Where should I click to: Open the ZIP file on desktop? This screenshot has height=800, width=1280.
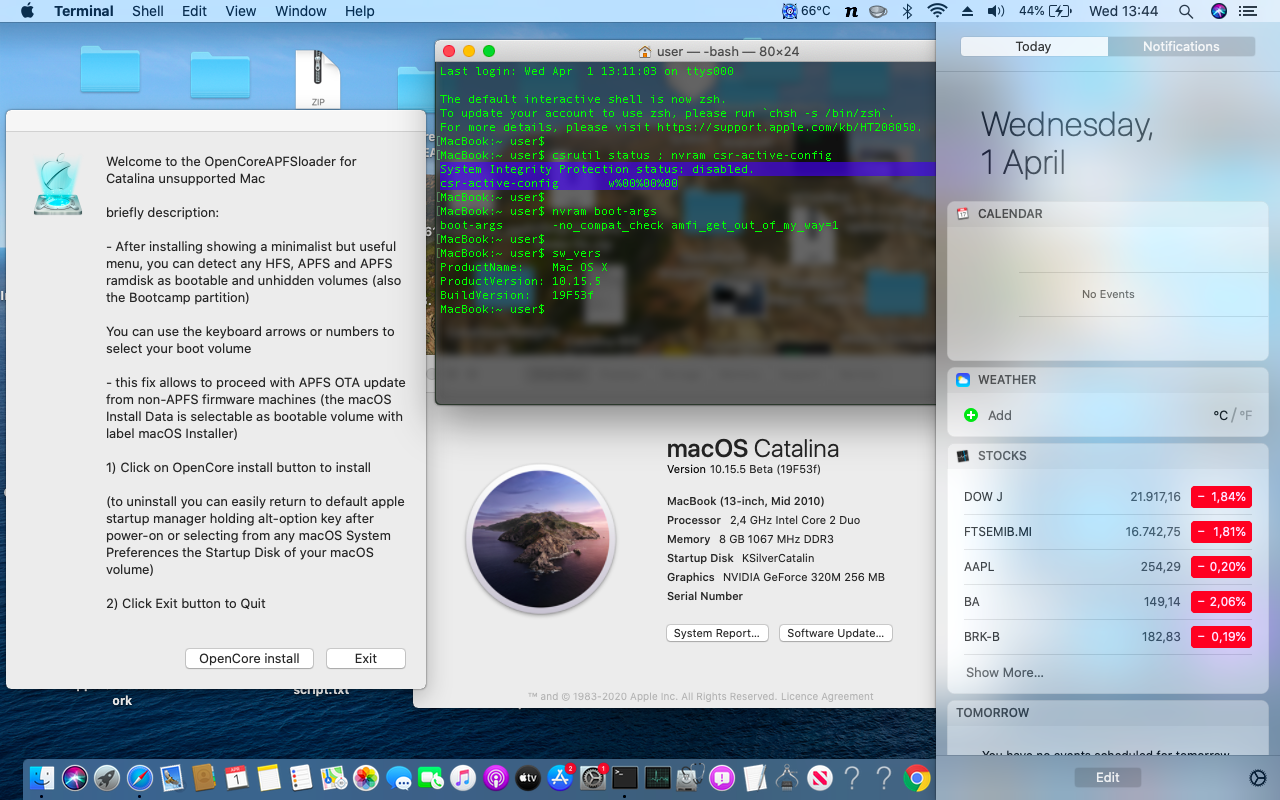pyautogui.click(x=318, y=79)
